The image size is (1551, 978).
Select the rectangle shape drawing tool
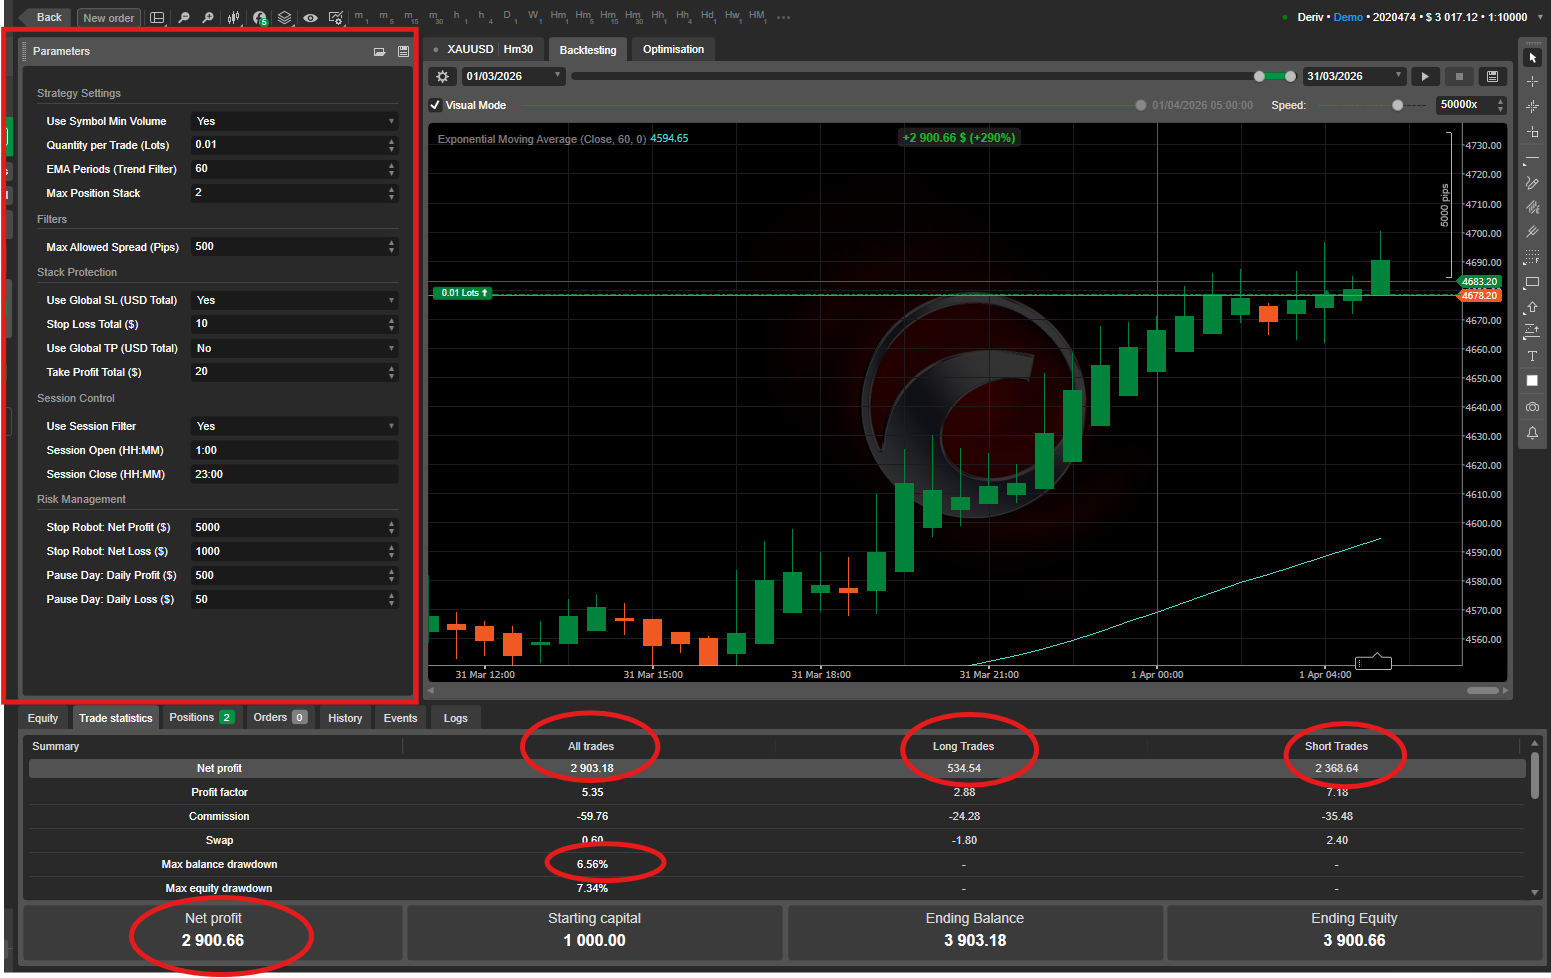point(1532,282)
